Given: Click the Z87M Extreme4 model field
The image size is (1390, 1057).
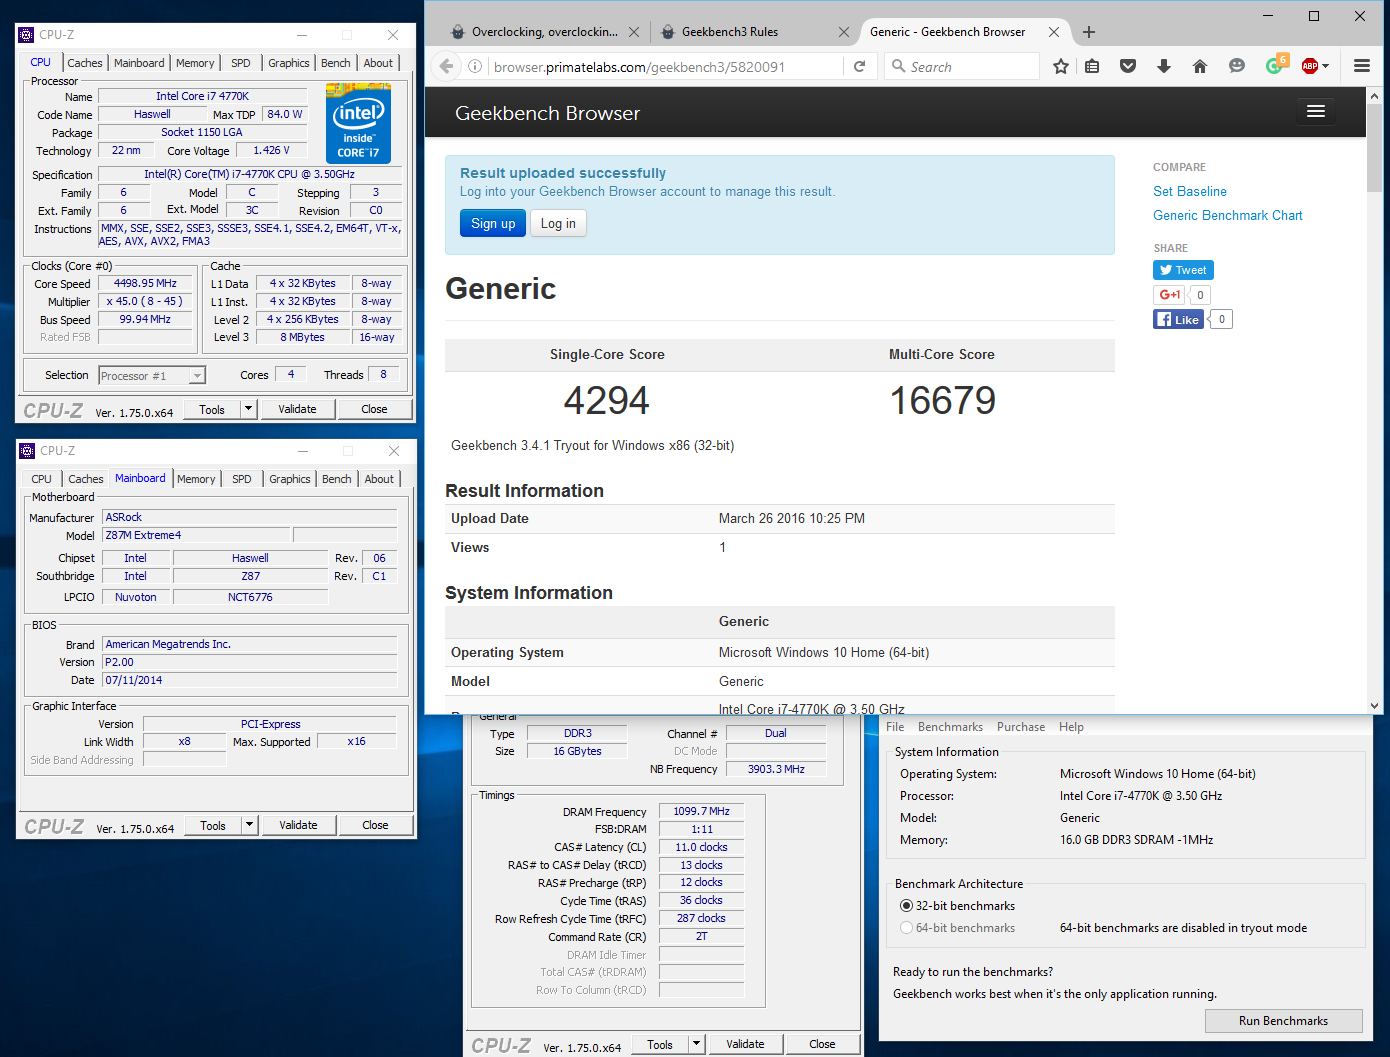Looking at the screenshot, I should 197,535.
